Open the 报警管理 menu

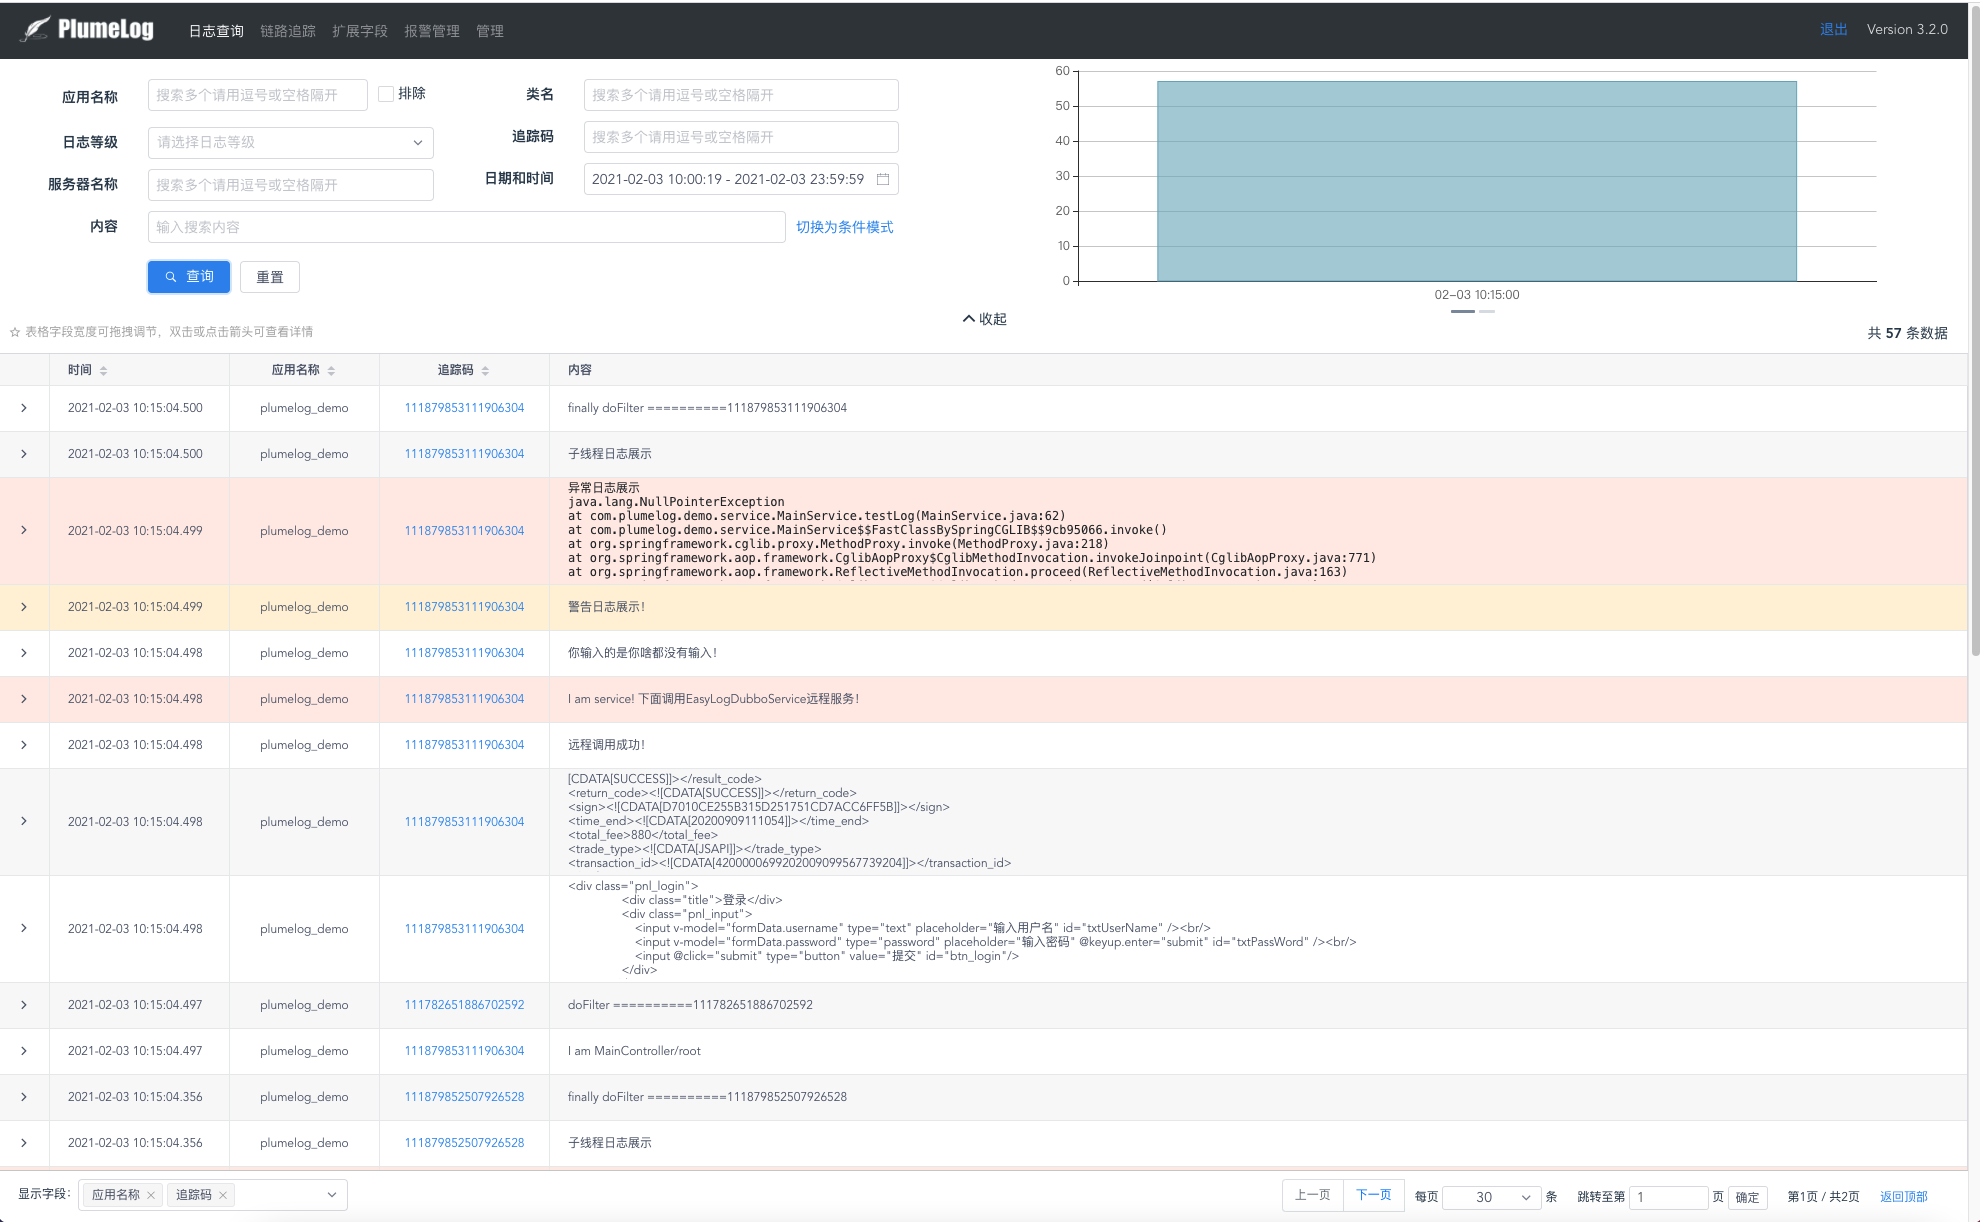click(x=431, y=31)
